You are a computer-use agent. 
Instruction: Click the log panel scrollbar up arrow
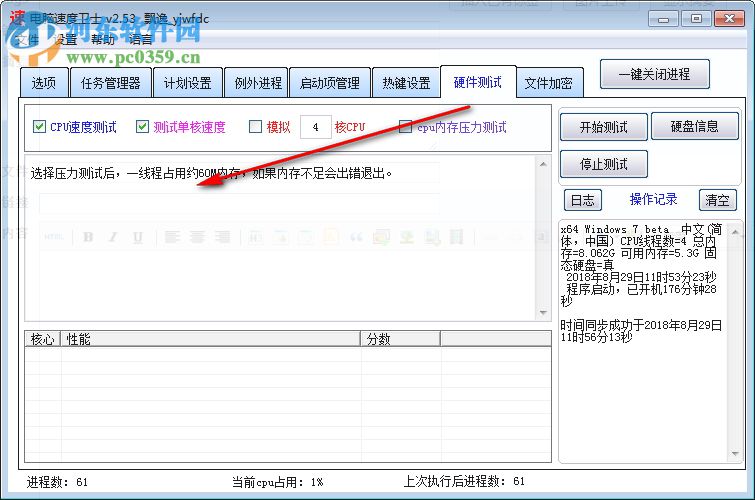pyautogui.click(x=735, y=232)
